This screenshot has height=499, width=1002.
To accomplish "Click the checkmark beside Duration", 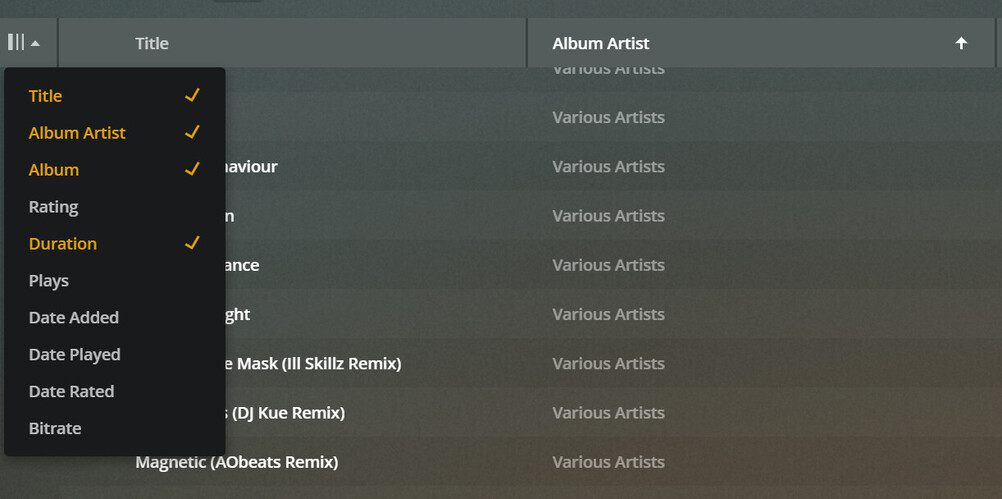I will tap(193, 243).
